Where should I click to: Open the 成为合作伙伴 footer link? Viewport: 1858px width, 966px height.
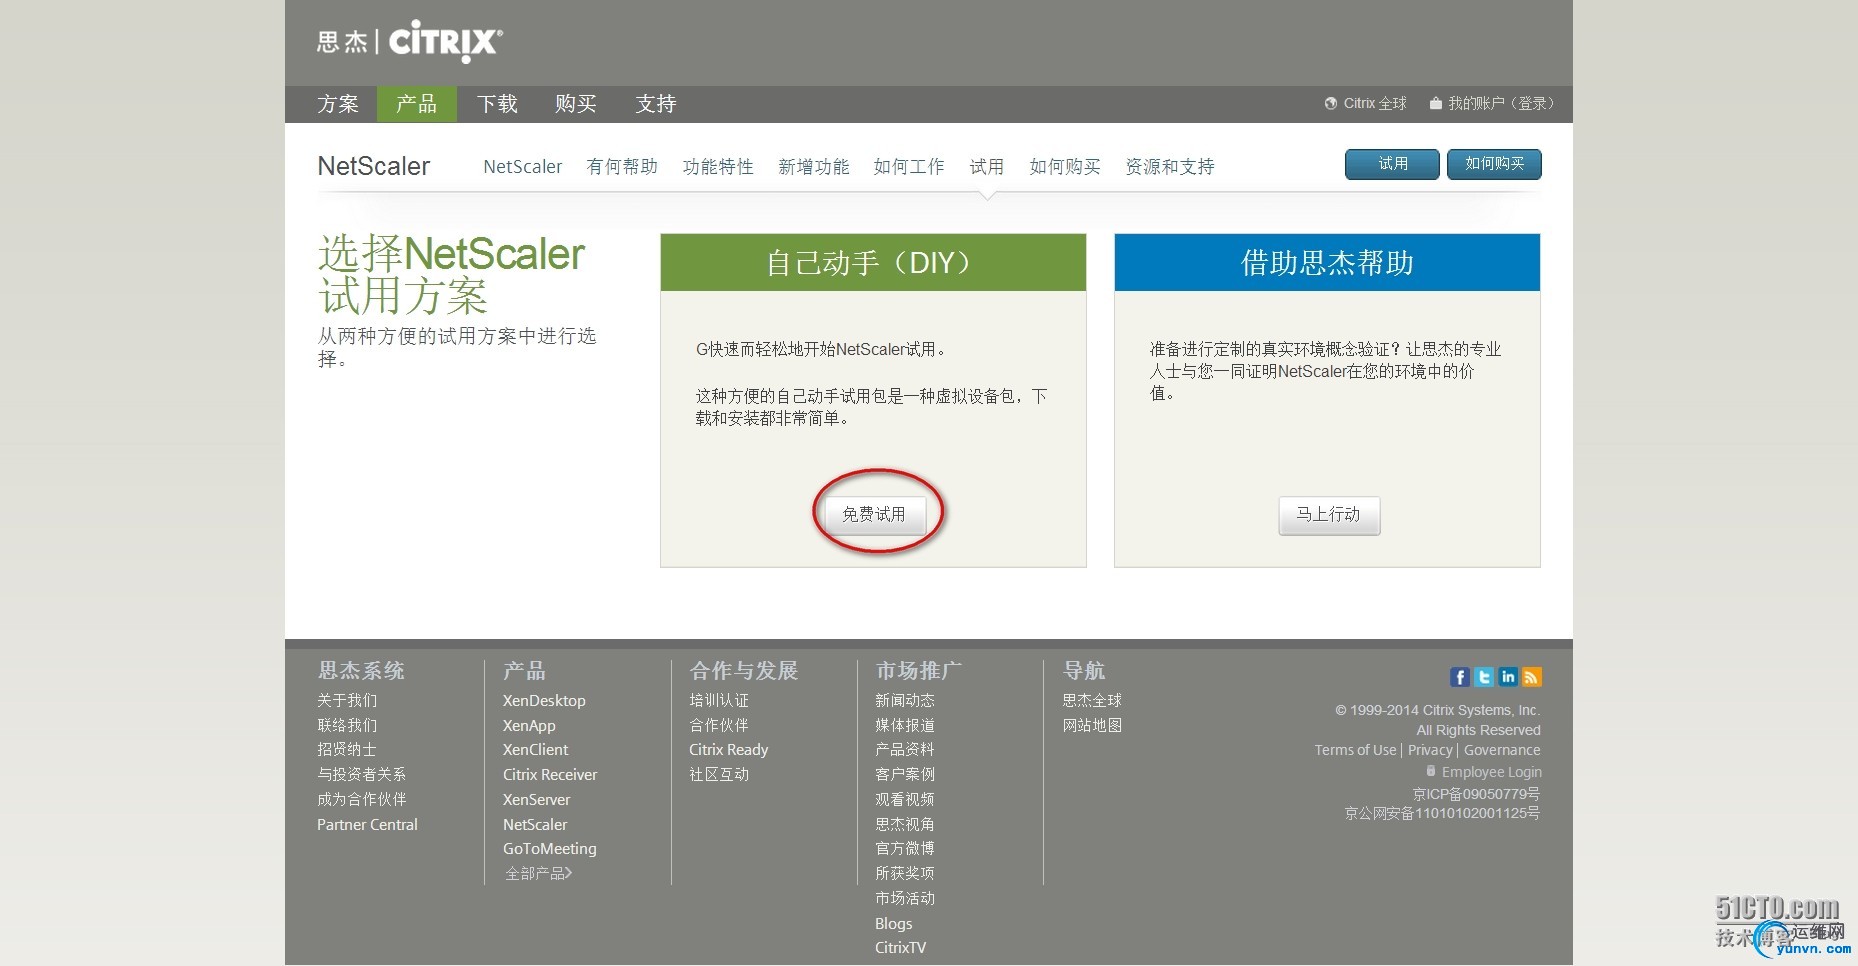pyautogui.click(x=362, y=799)
